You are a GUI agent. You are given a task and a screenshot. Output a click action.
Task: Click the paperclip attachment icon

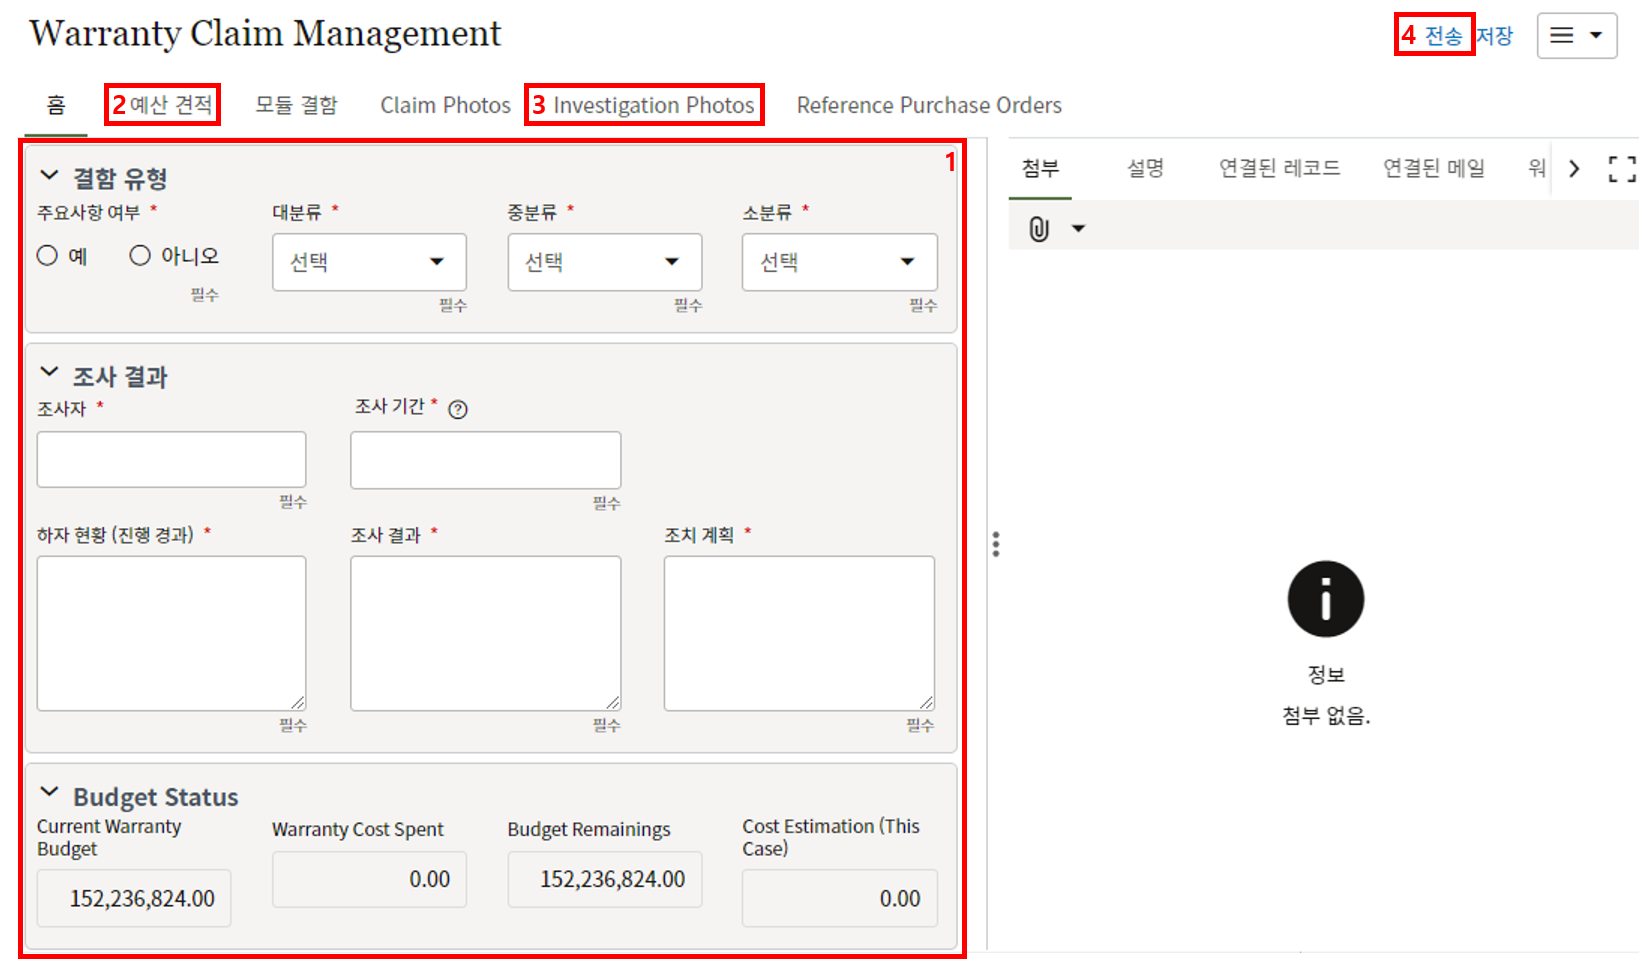pos(1039,229)
